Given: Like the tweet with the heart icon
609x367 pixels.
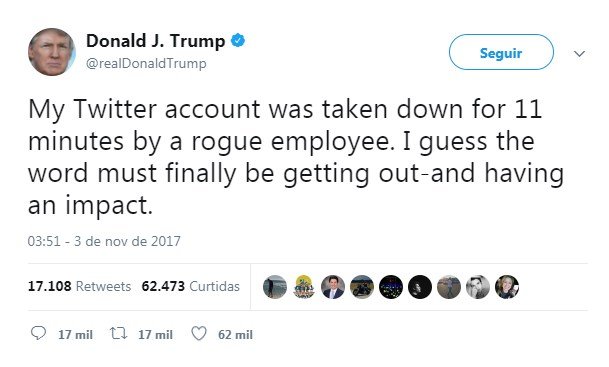Looking at the screenshot, I should (x=199, y=333).
